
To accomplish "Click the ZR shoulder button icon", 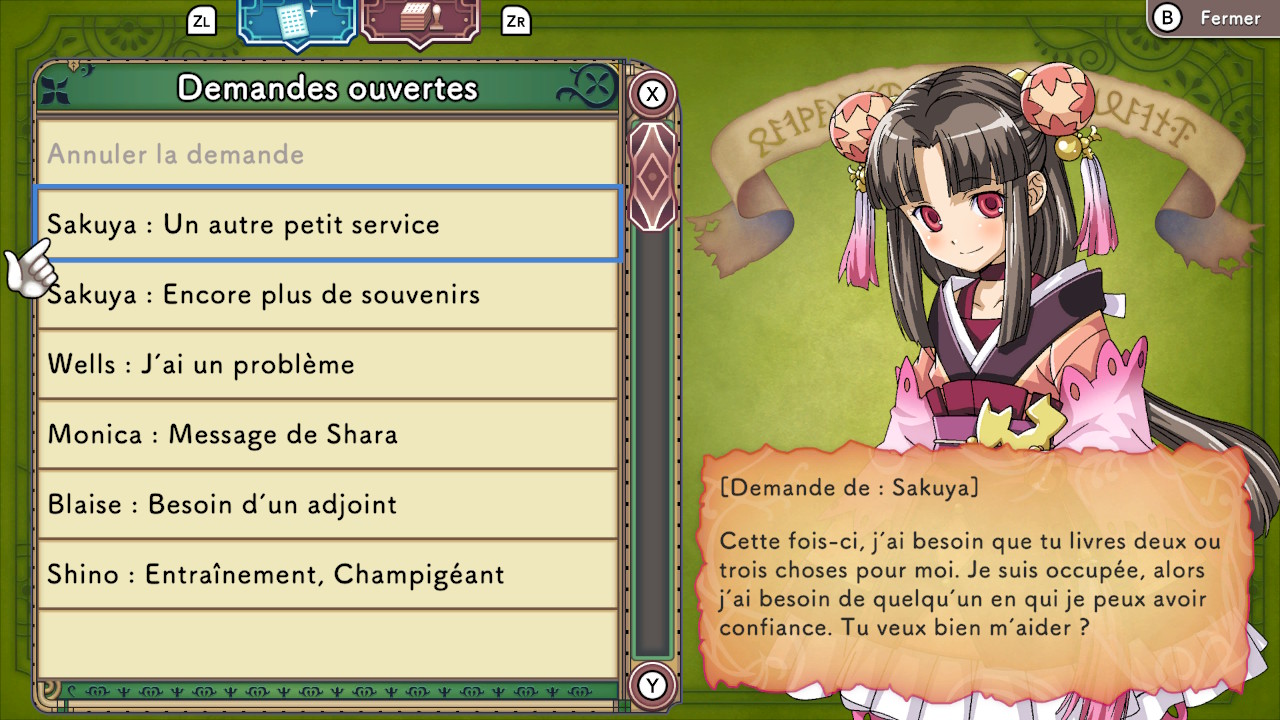I will [516, 20].
